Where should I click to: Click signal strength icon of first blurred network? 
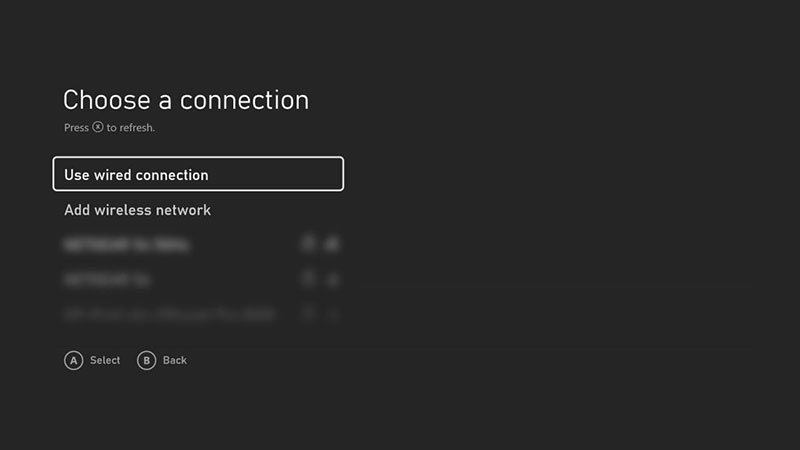(333, 243)
